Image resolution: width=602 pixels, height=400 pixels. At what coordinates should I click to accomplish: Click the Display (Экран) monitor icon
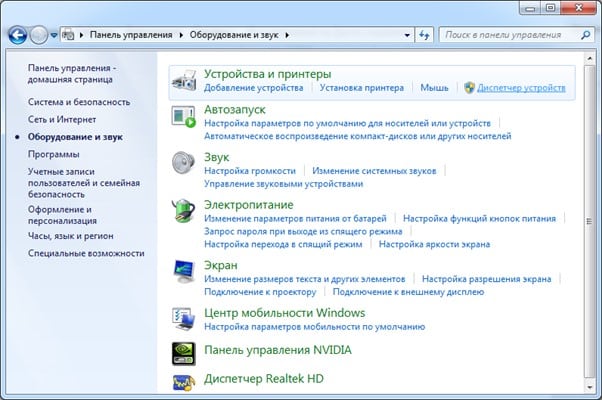(x=184, y=272)
